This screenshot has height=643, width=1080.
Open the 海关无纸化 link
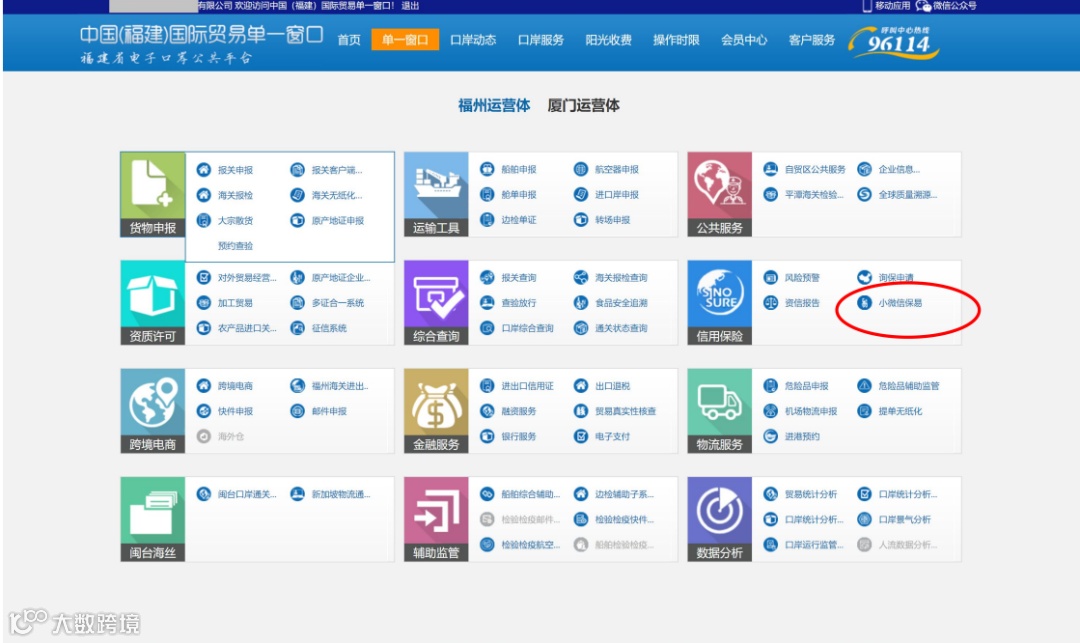(x=336, y=196)
